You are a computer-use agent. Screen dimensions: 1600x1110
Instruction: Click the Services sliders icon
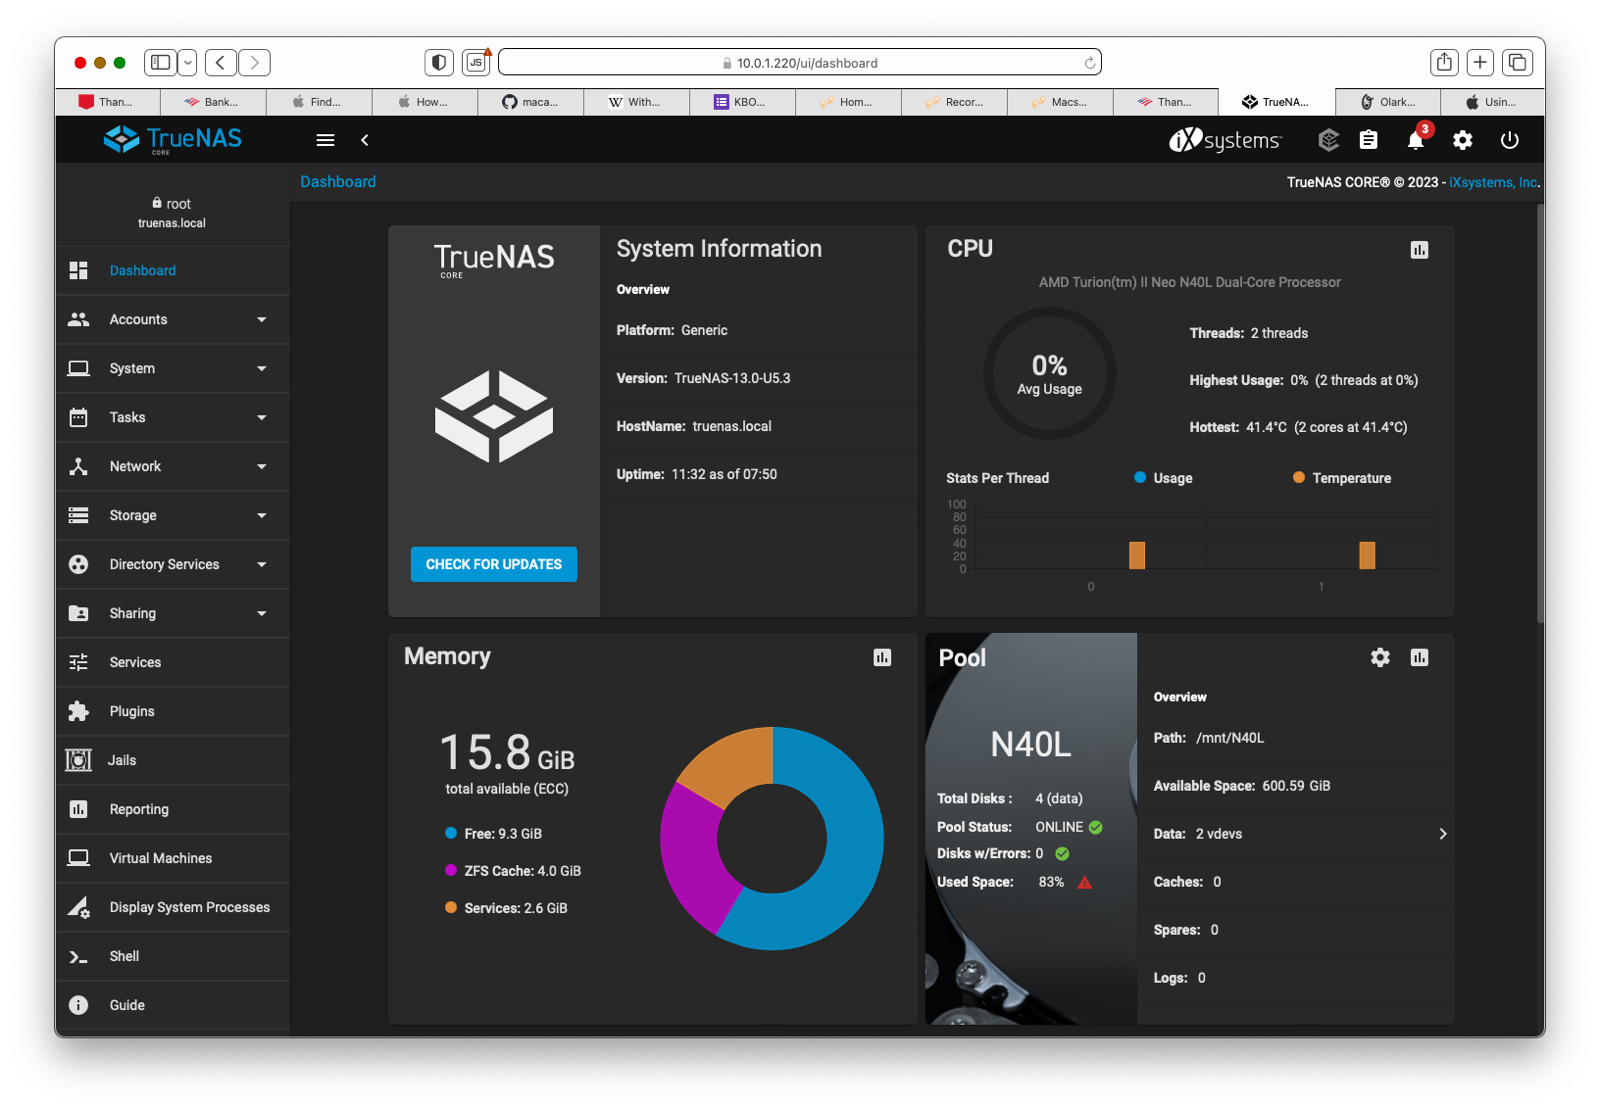pos(78,662)
